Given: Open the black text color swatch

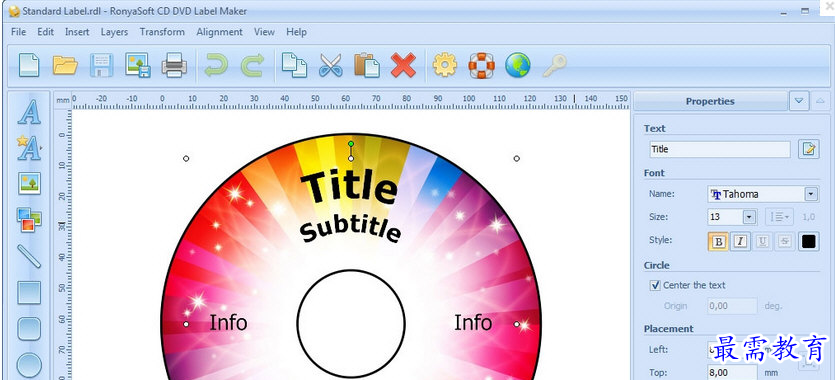Looking at the screenshot, I should click(808, 242).
